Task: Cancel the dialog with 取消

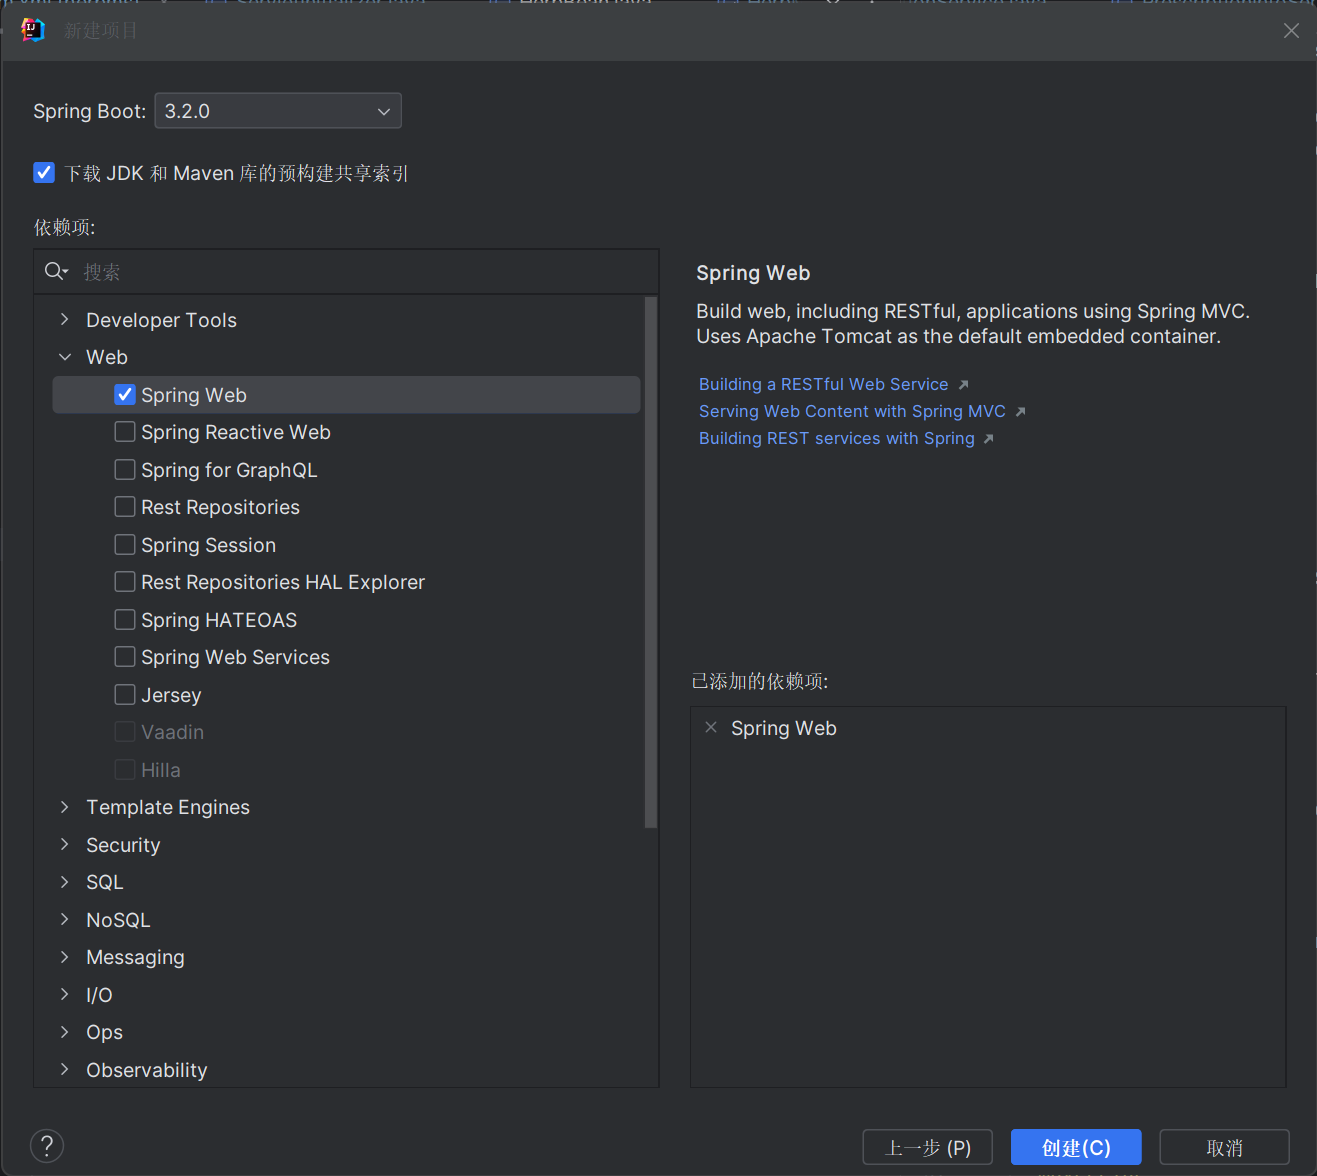Action: pyautogui.click(x=1224, y=1147)
